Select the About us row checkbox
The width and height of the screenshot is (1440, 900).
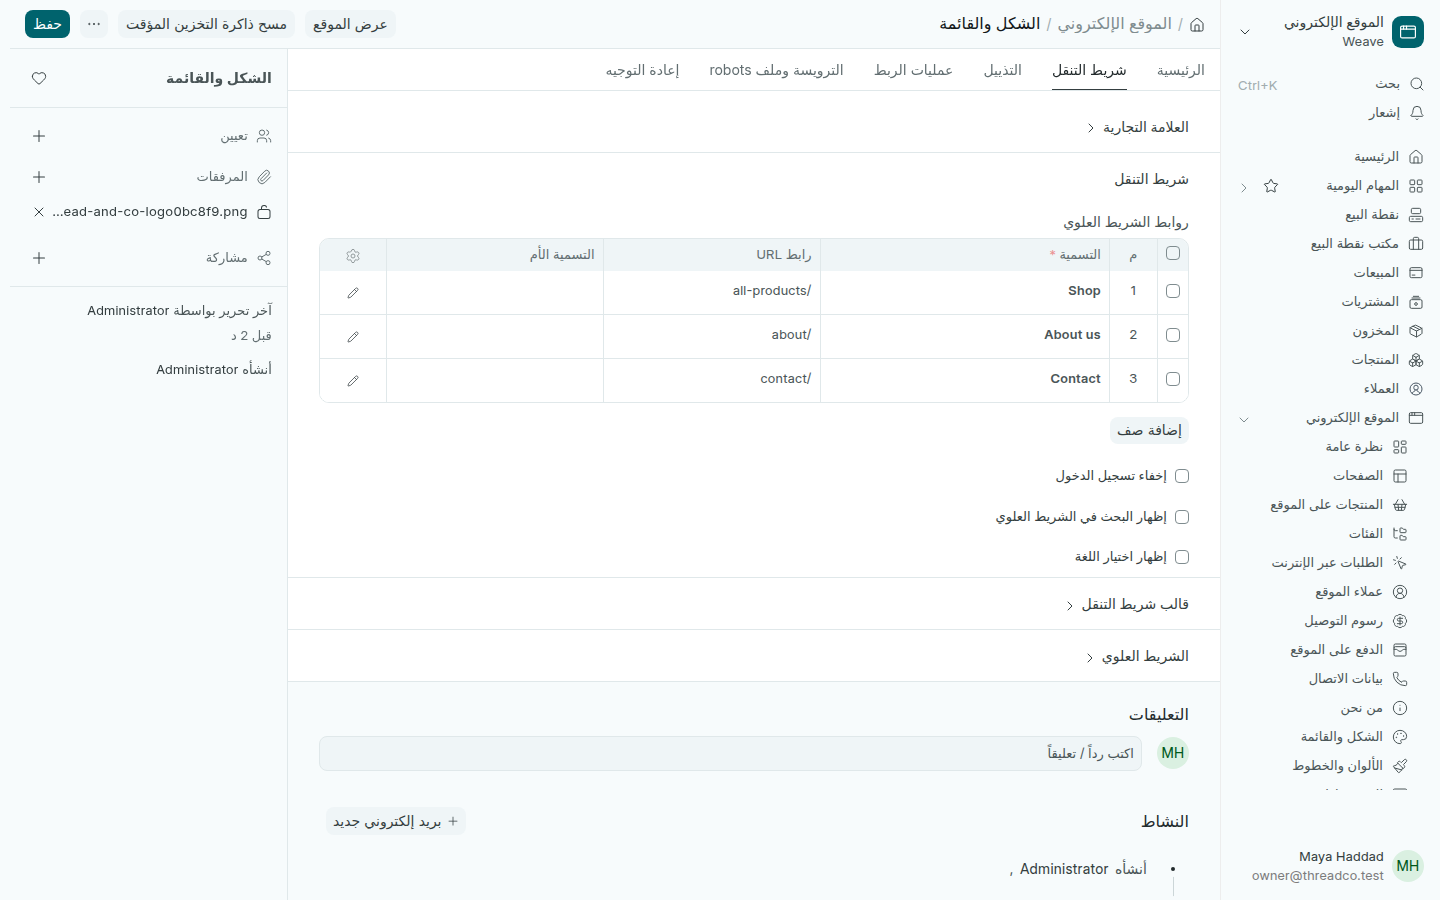coord(1173,335)
